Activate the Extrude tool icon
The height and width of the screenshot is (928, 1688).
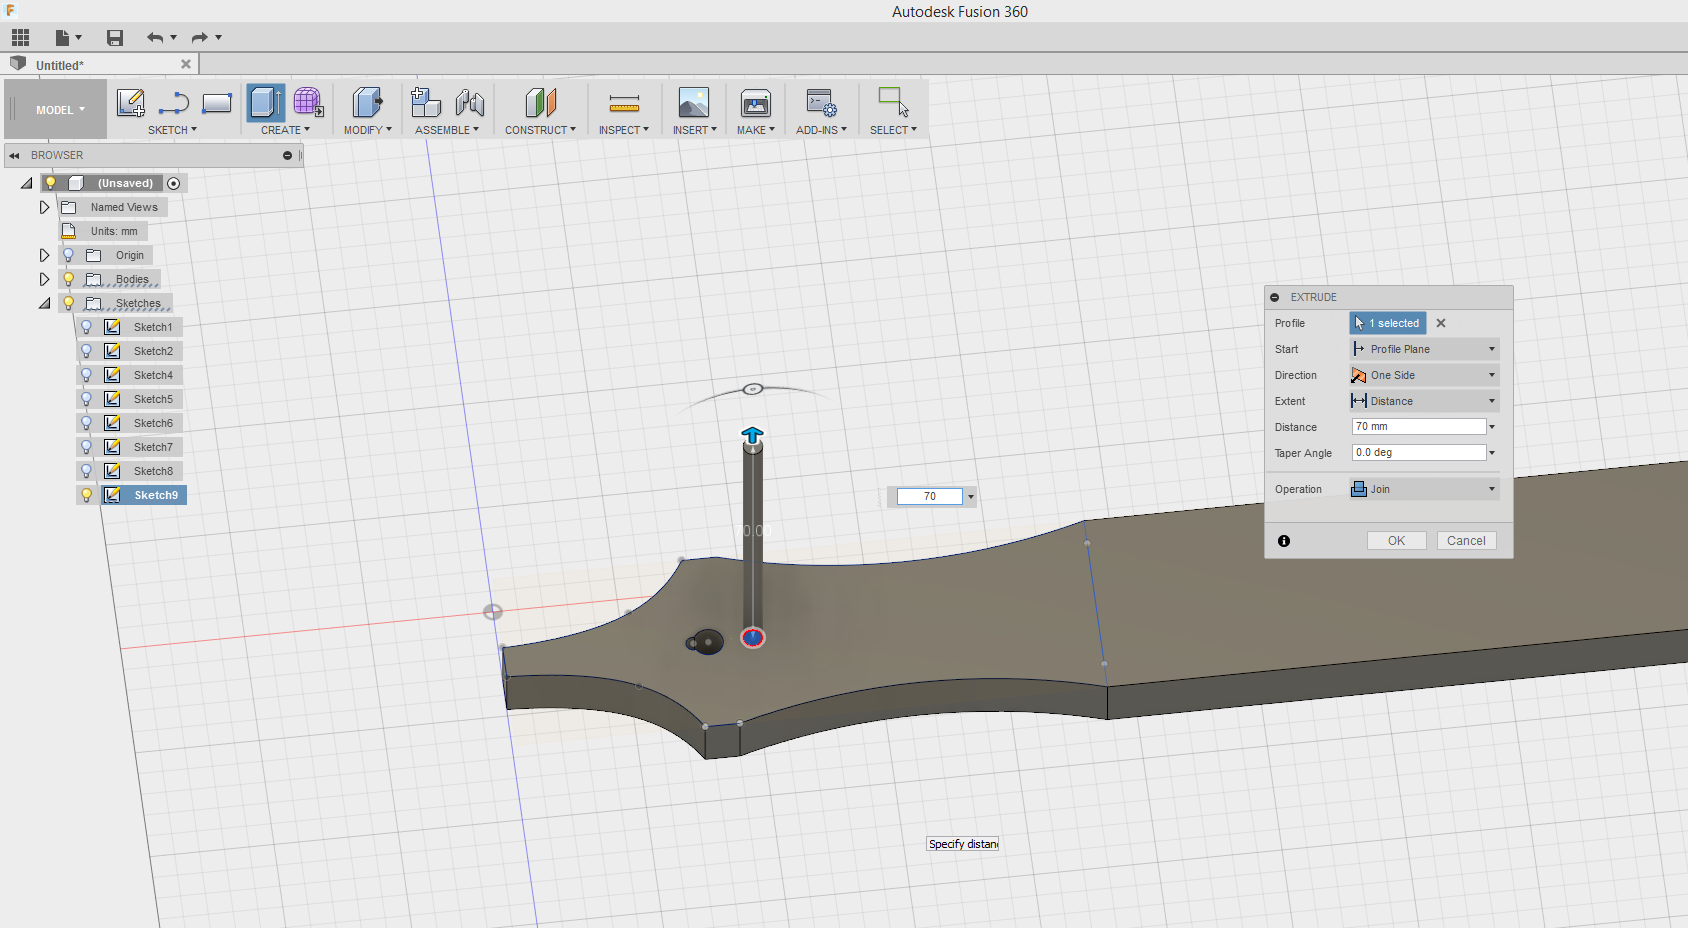point(265,103)
